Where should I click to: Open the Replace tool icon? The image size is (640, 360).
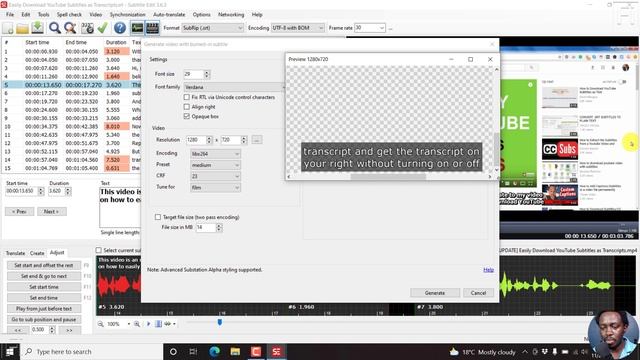tap(70, 28)
